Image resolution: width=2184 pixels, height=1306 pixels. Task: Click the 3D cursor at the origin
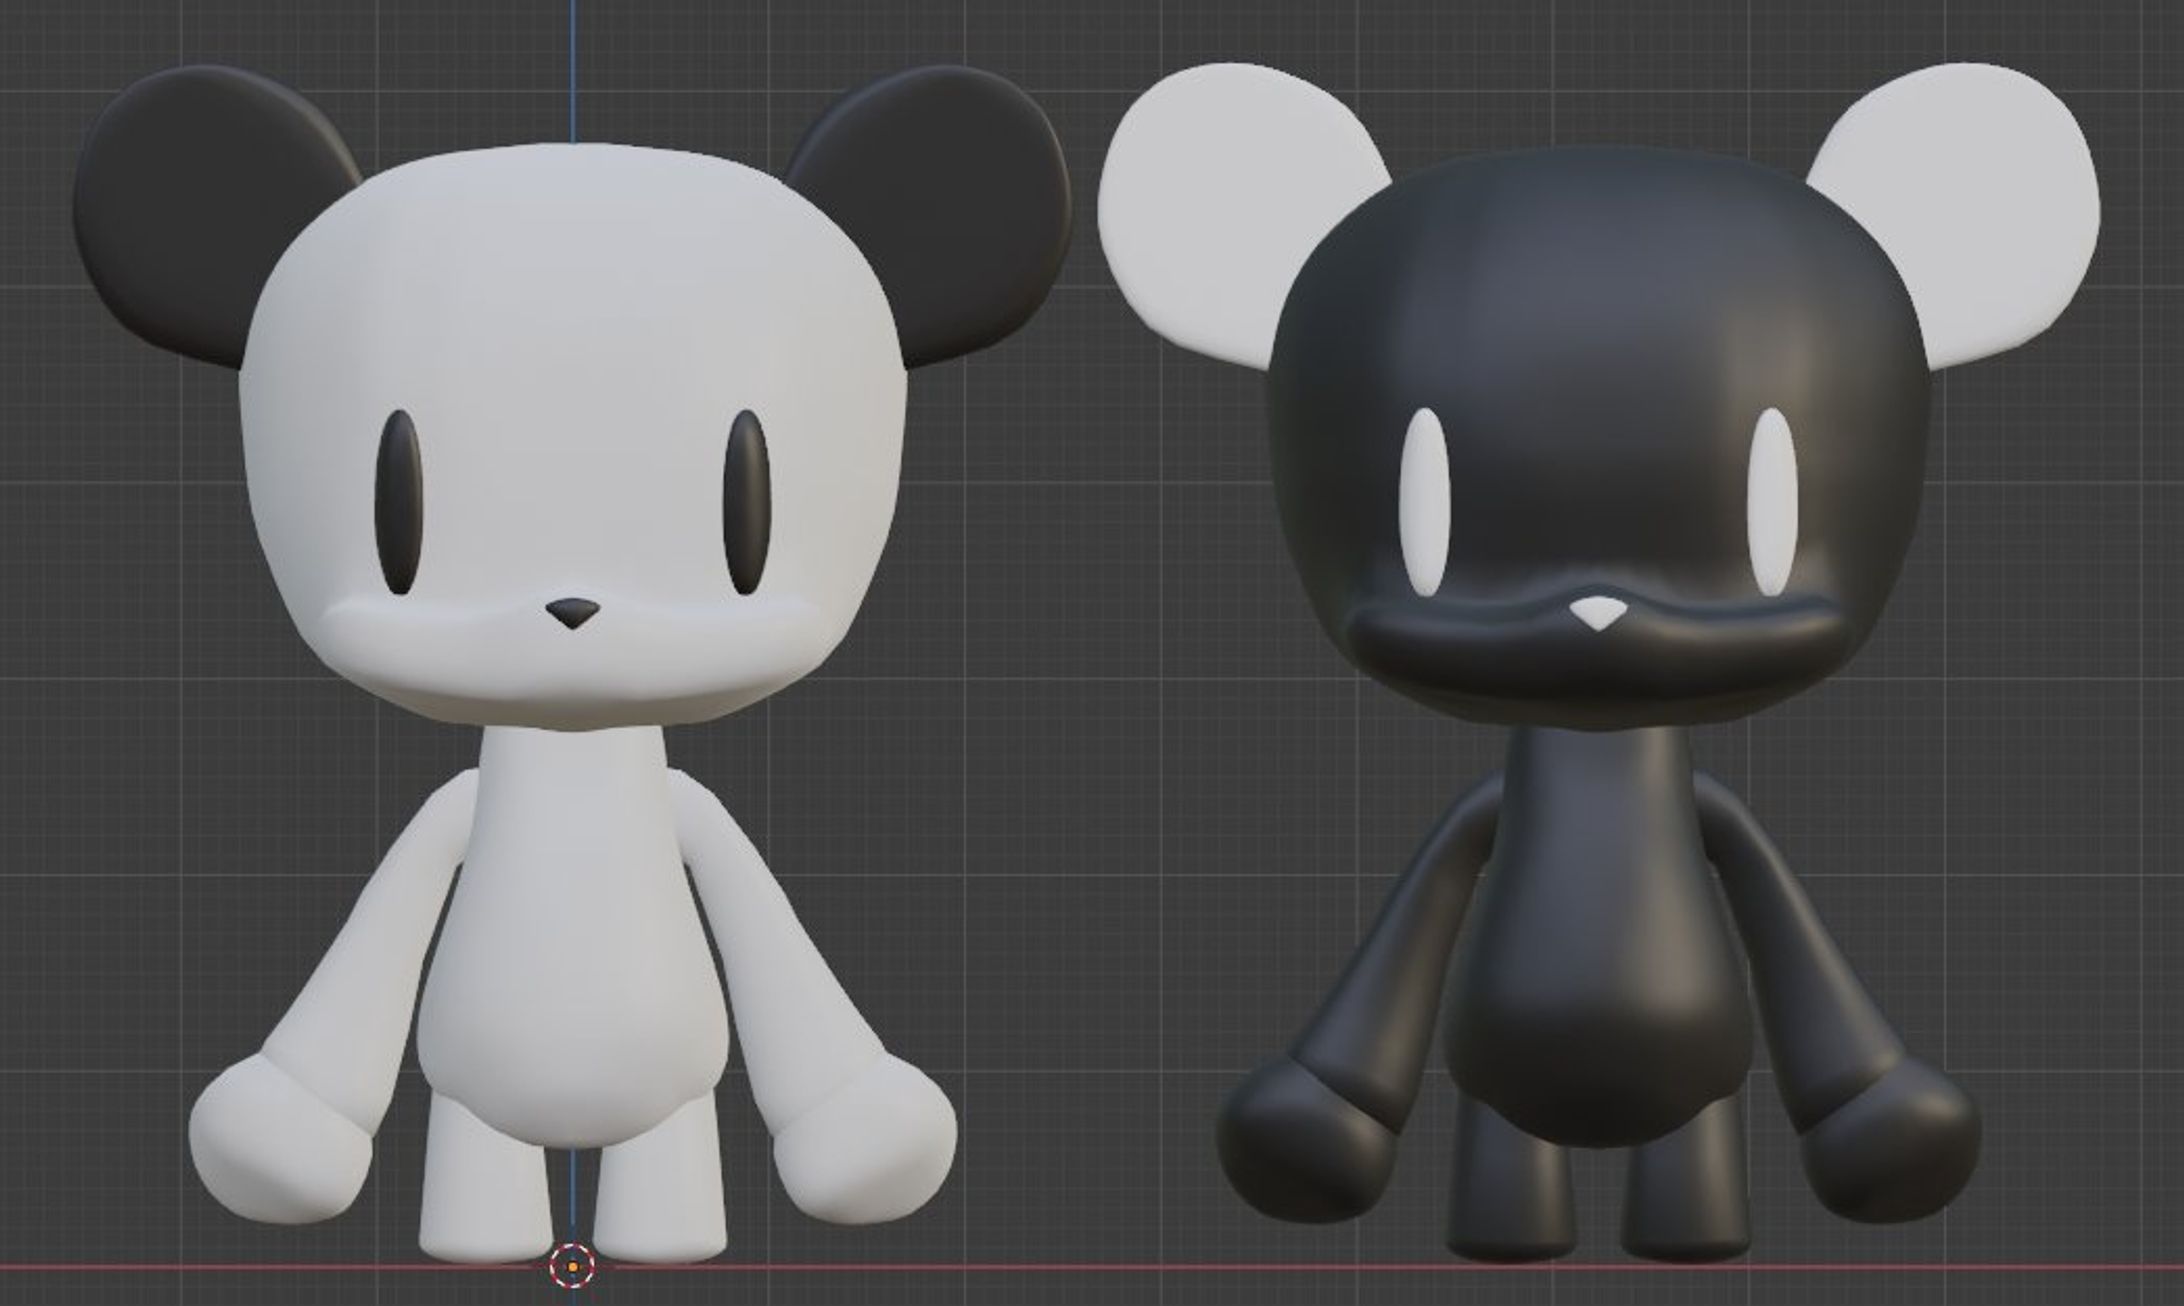tap(573, 1267)
